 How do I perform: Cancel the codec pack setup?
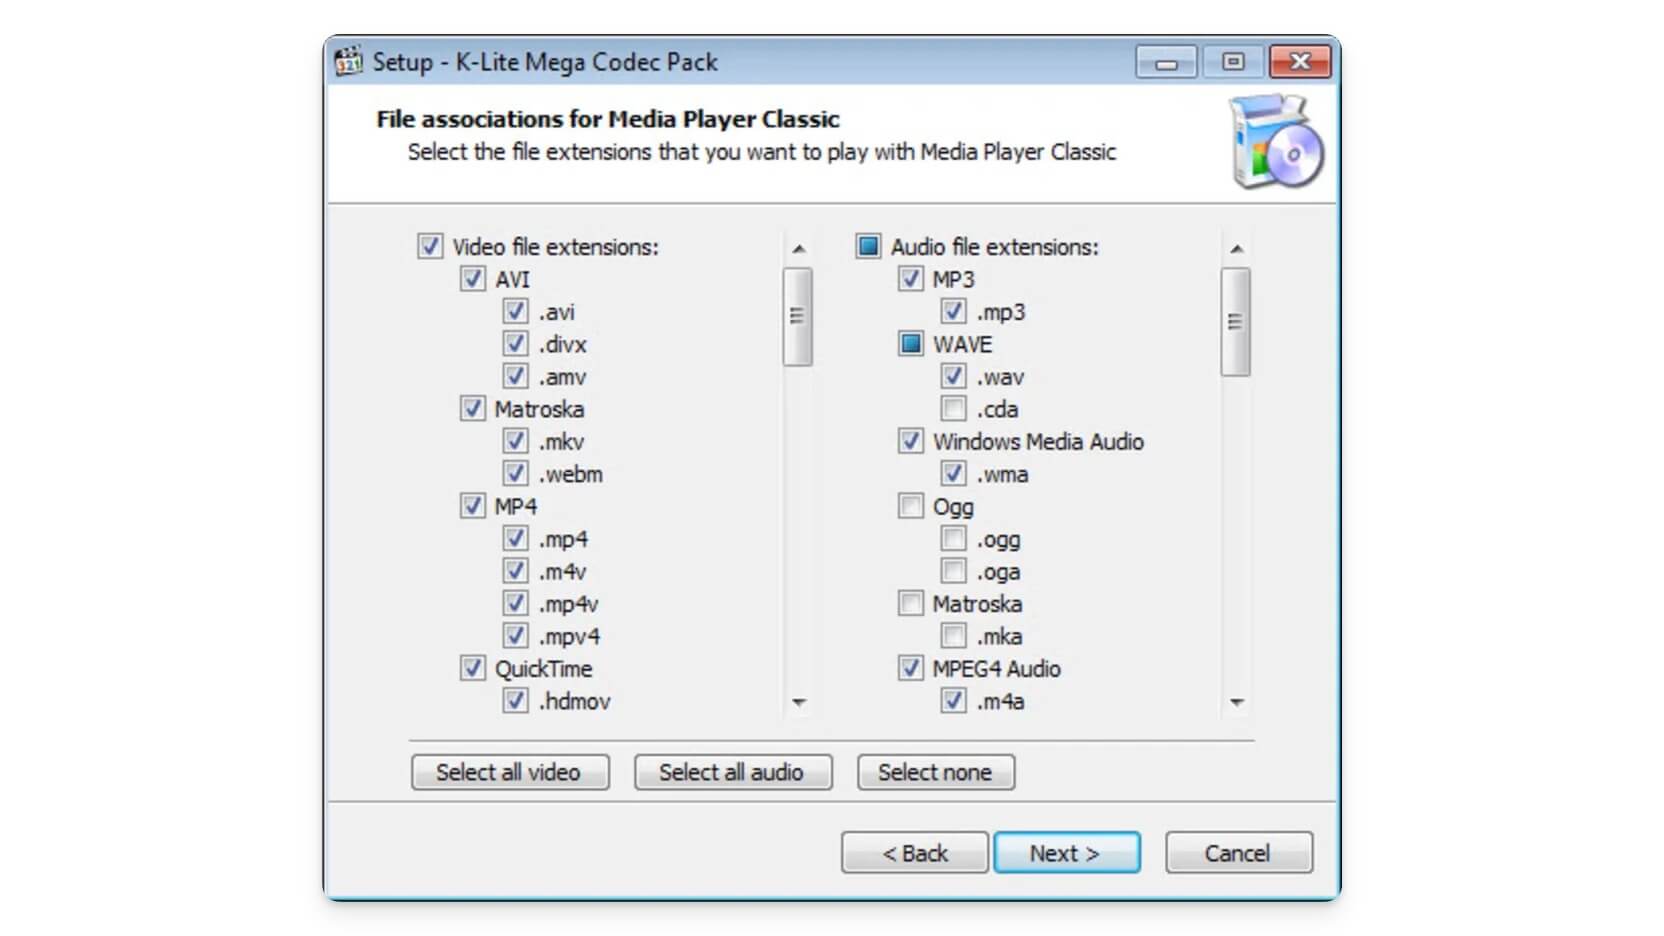click(x=1238, y=853)
